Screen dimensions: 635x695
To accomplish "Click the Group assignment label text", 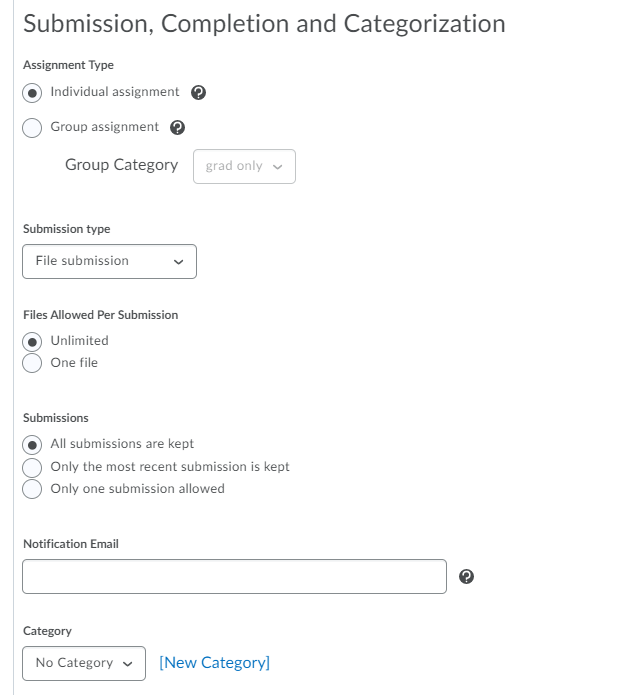I will coord(105,127).
